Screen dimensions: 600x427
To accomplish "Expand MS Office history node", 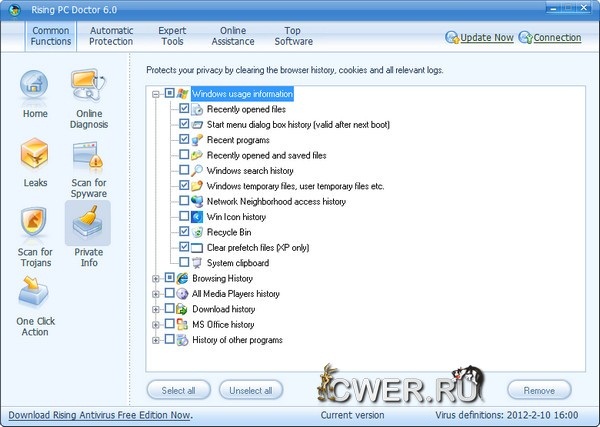I will pyautogui.click(x=155, y=325).
